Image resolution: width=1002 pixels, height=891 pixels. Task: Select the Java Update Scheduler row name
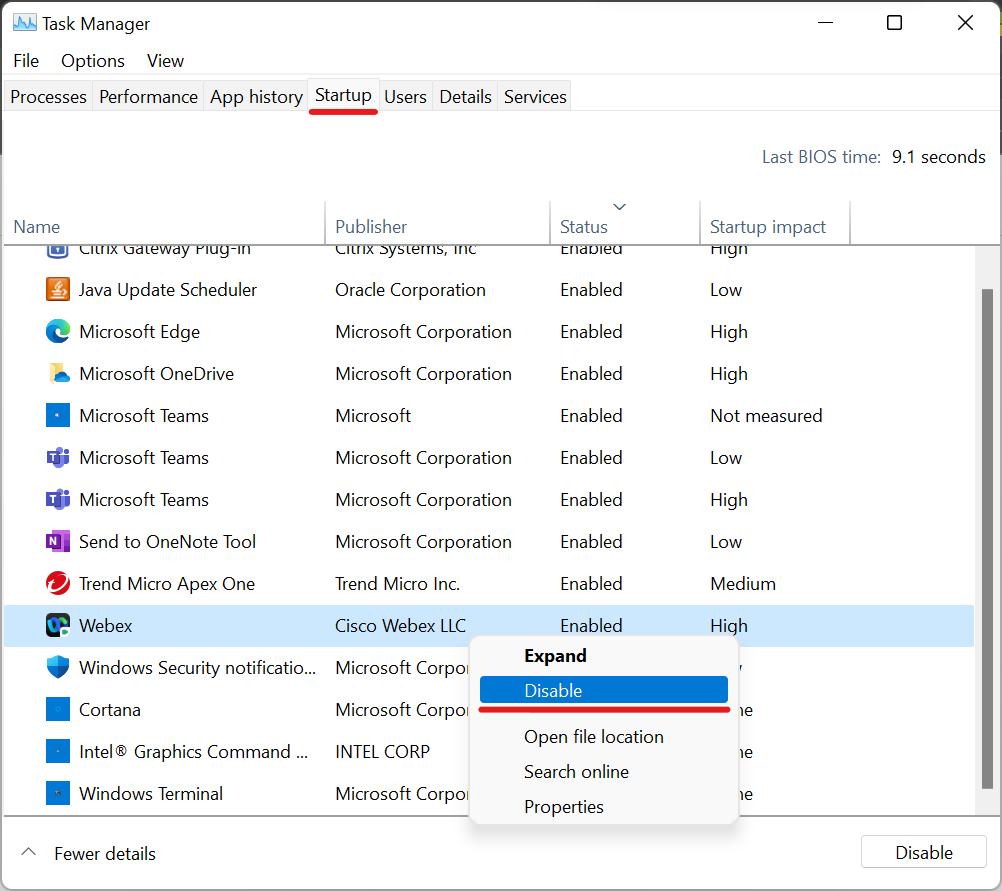tap(167, 290)
